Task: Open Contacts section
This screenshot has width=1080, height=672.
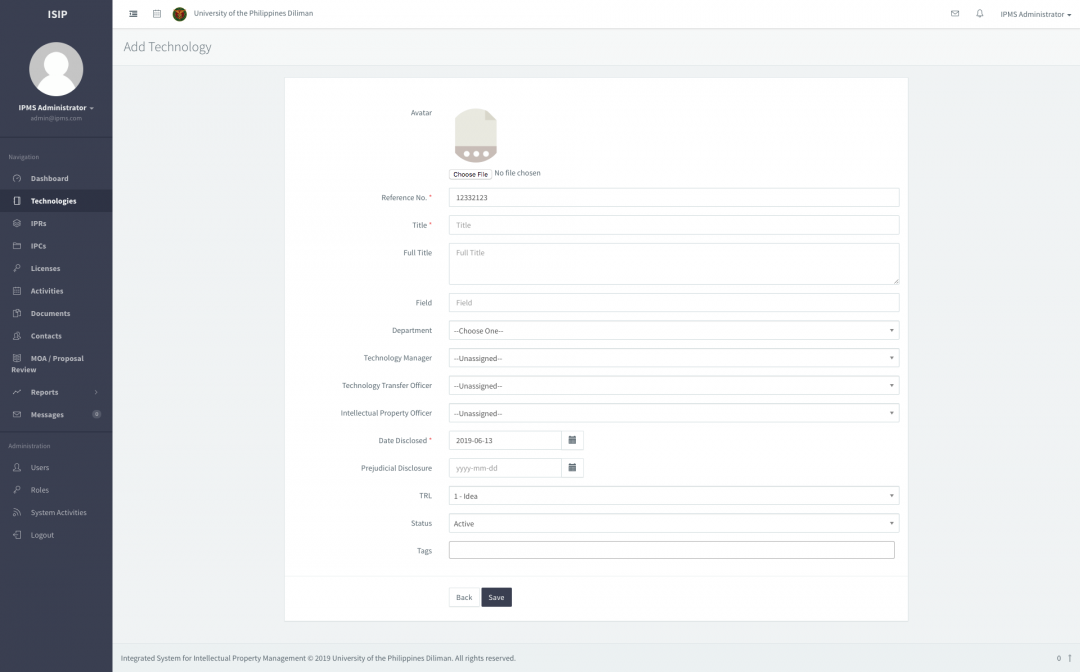Action: (46, 336)
